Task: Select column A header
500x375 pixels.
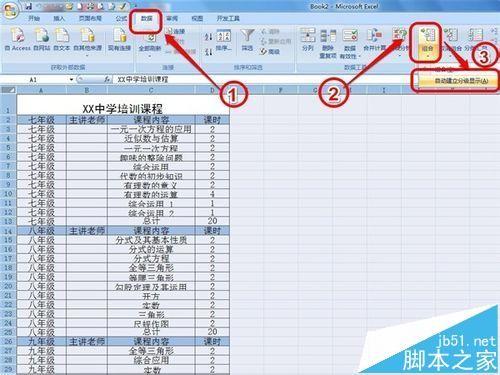Action: 41,90
